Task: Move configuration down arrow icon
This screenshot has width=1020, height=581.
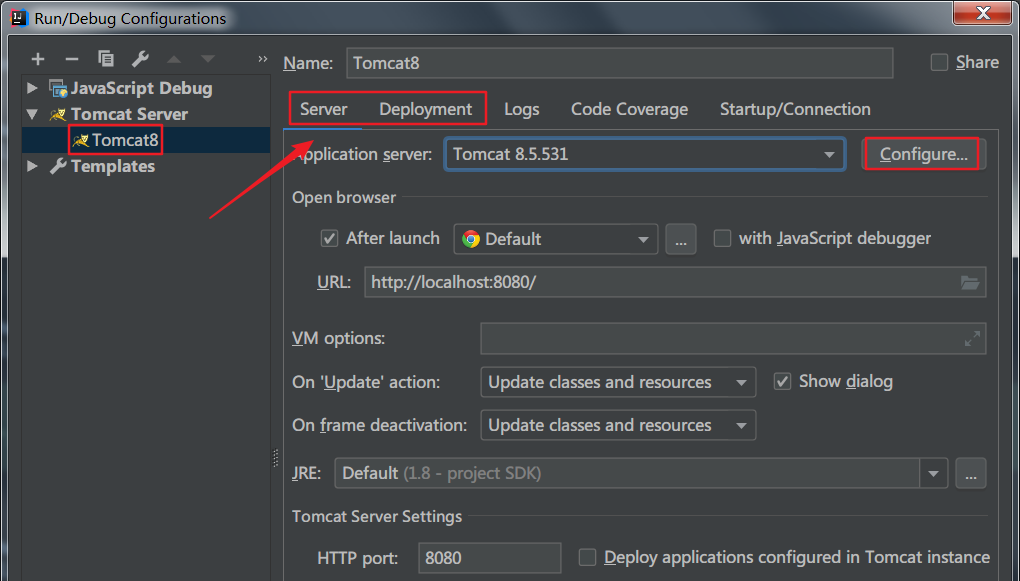Action: pyautogui.click(x=208, y=59)
